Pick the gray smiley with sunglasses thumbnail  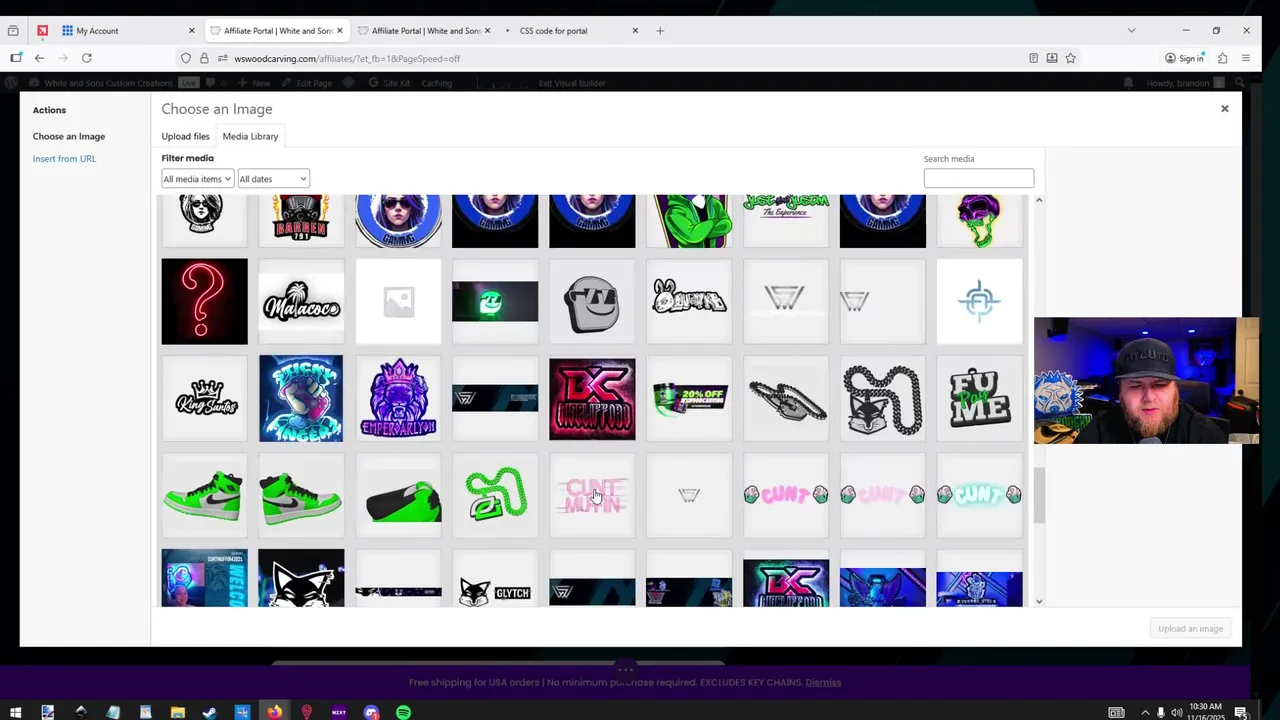coord(592,302)
